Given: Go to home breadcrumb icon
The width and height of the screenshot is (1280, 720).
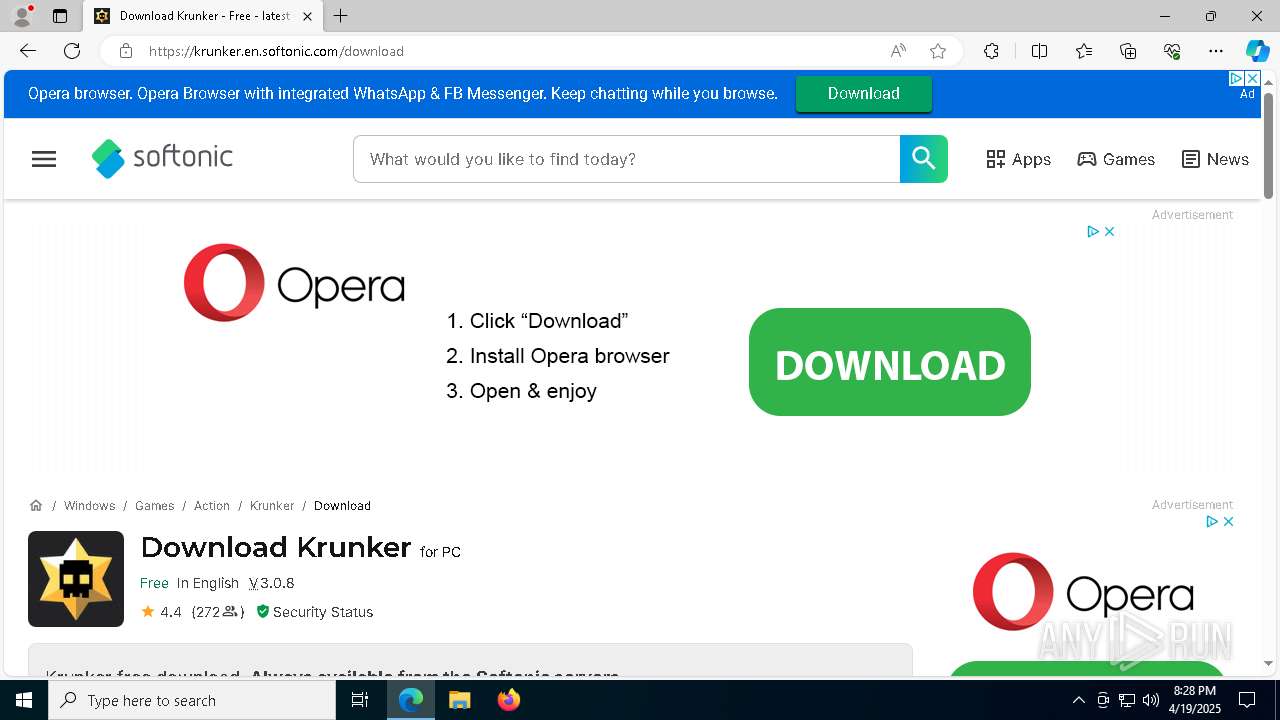Looking at the screenshot, I should pyautogui.click(x=36, y=505).
